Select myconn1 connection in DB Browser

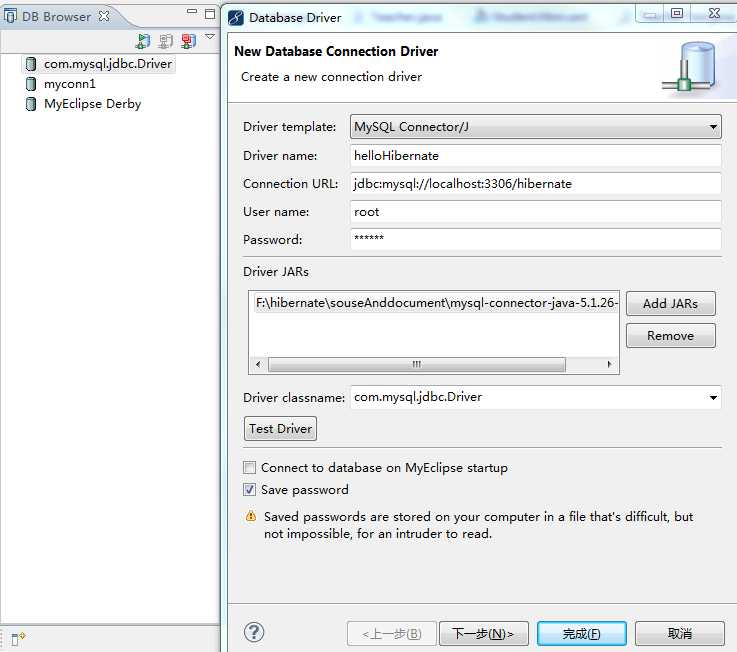[x=70, y=84]
